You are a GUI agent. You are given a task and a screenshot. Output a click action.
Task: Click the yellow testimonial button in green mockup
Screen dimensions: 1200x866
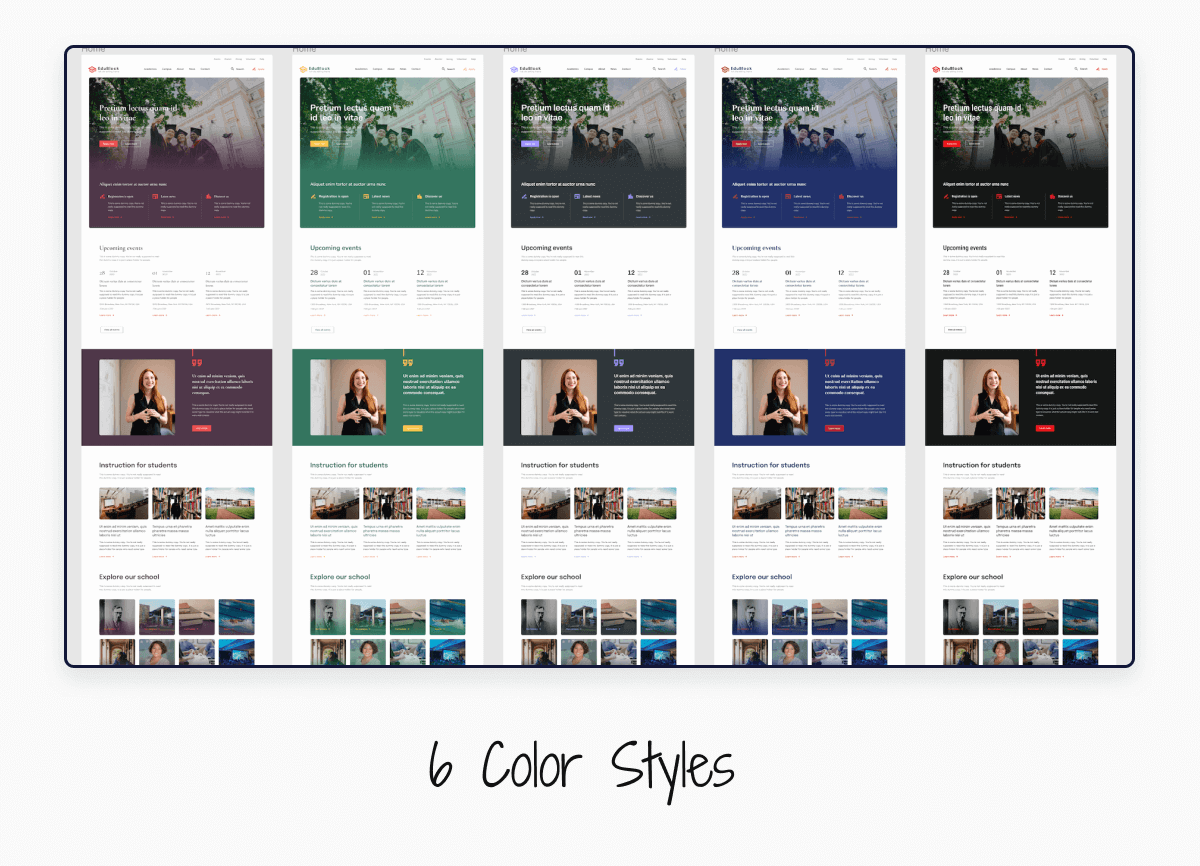[412, 428]
